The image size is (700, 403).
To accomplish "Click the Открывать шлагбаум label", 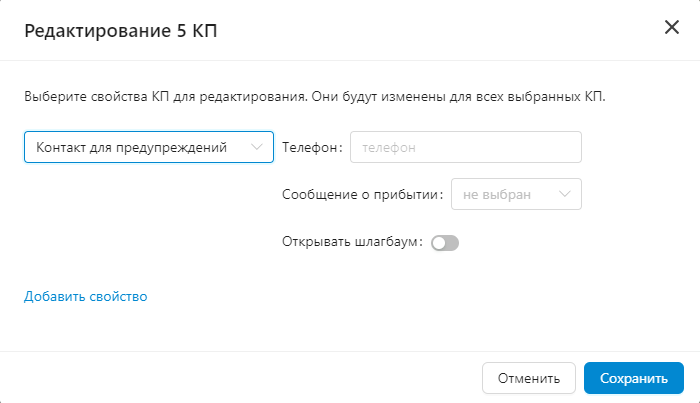I will [353, 242].
